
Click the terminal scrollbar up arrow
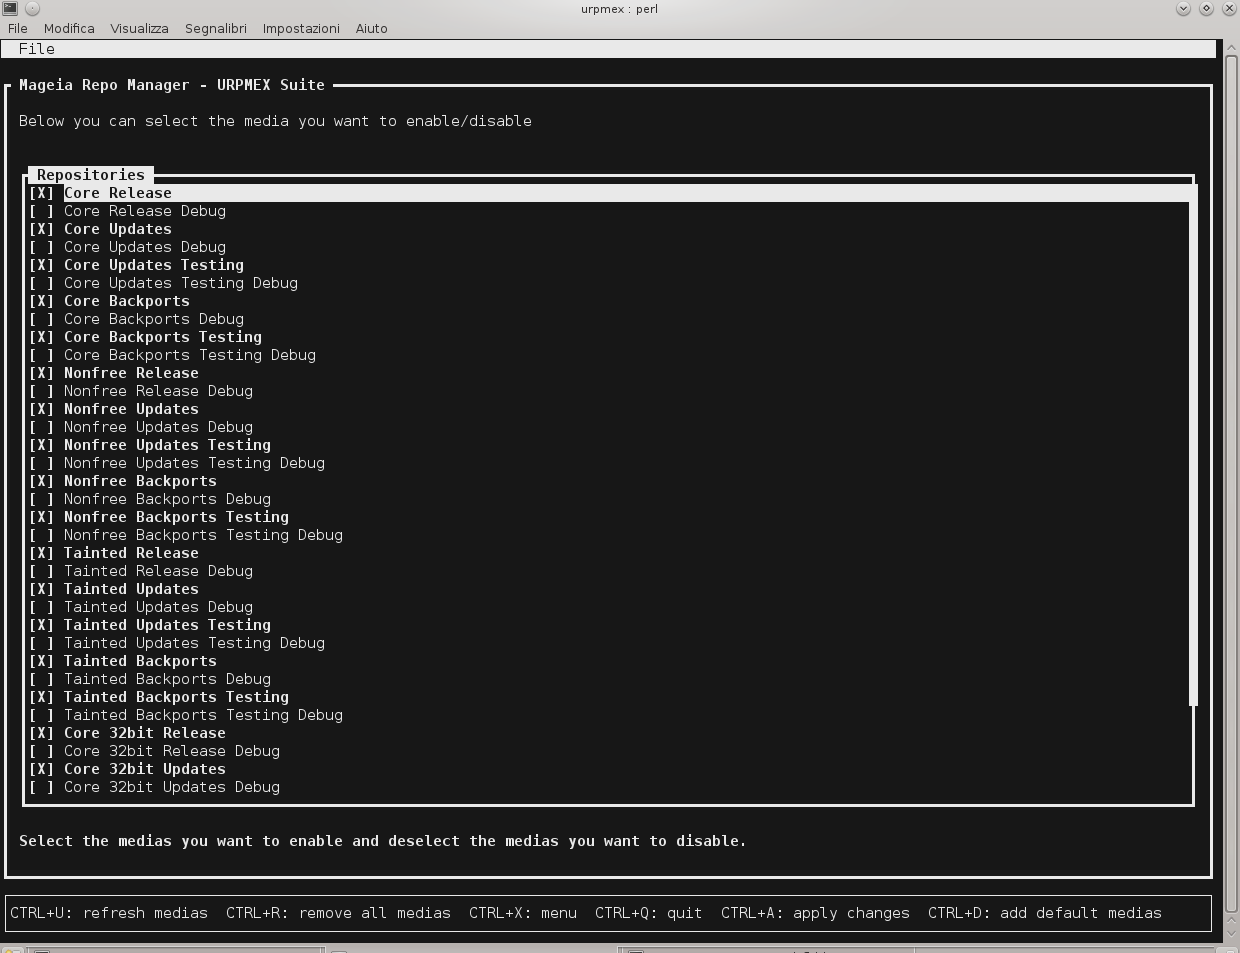pyautogui.click(x=1231, y=48)
